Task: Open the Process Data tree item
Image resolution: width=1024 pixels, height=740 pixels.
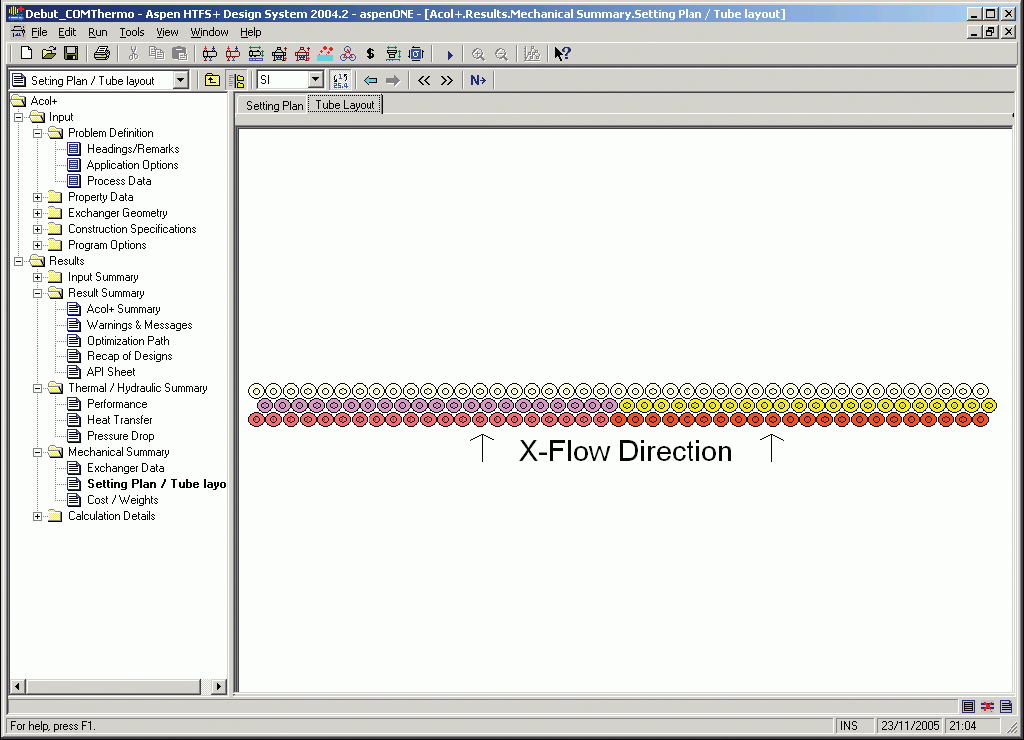Action: tap(119, 181)
